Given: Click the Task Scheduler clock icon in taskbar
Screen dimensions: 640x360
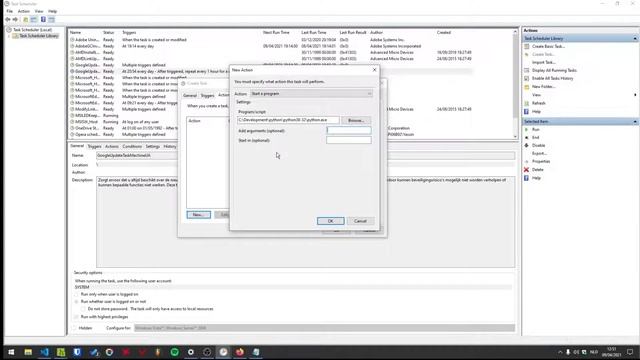Looking at the screenshot, I should click(x=223, y=352).
